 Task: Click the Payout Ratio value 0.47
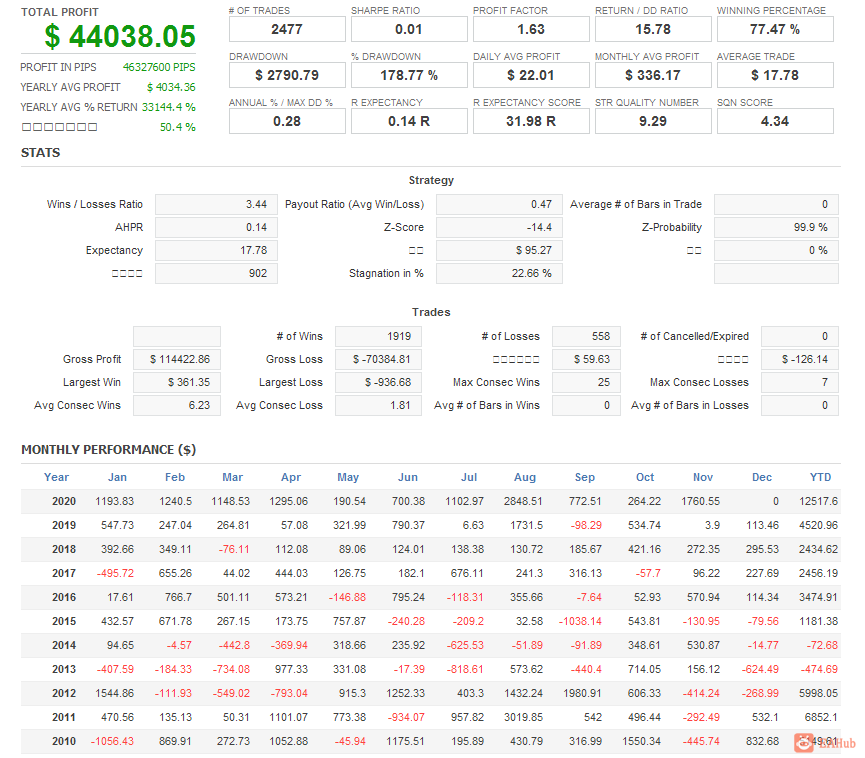[499, 204]
